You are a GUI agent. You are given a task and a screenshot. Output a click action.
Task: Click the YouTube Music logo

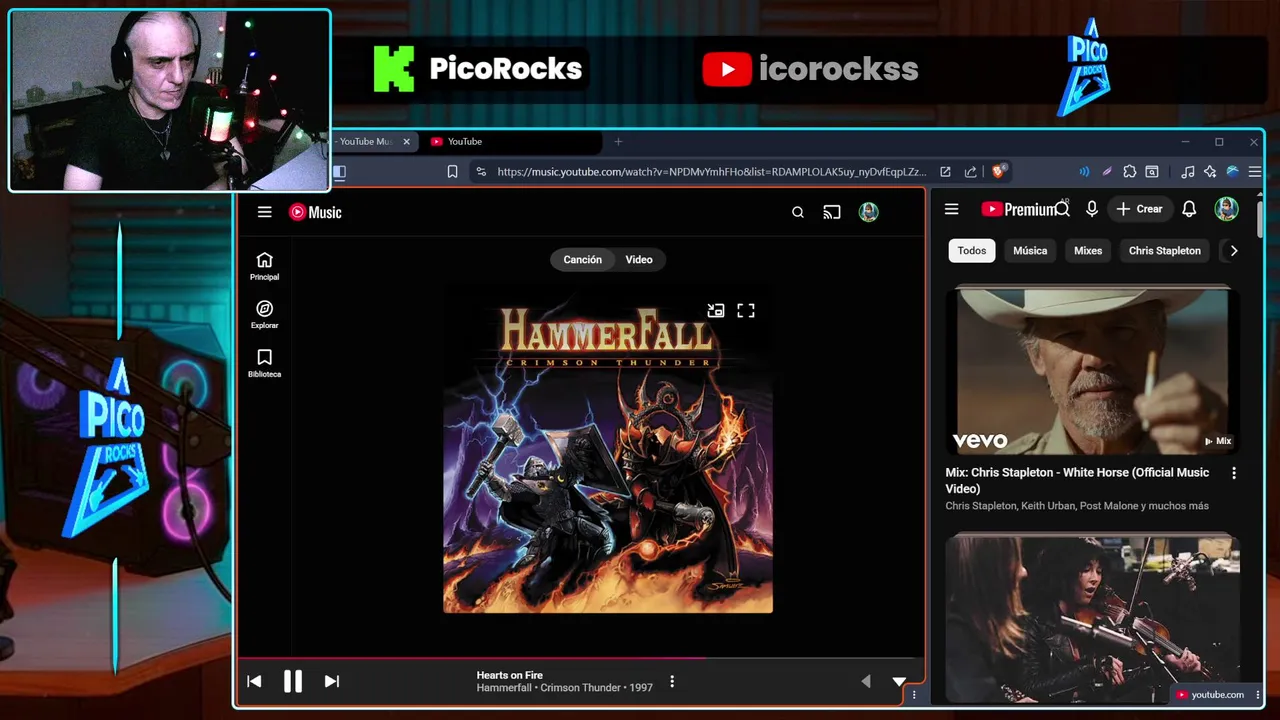(315, 212)
